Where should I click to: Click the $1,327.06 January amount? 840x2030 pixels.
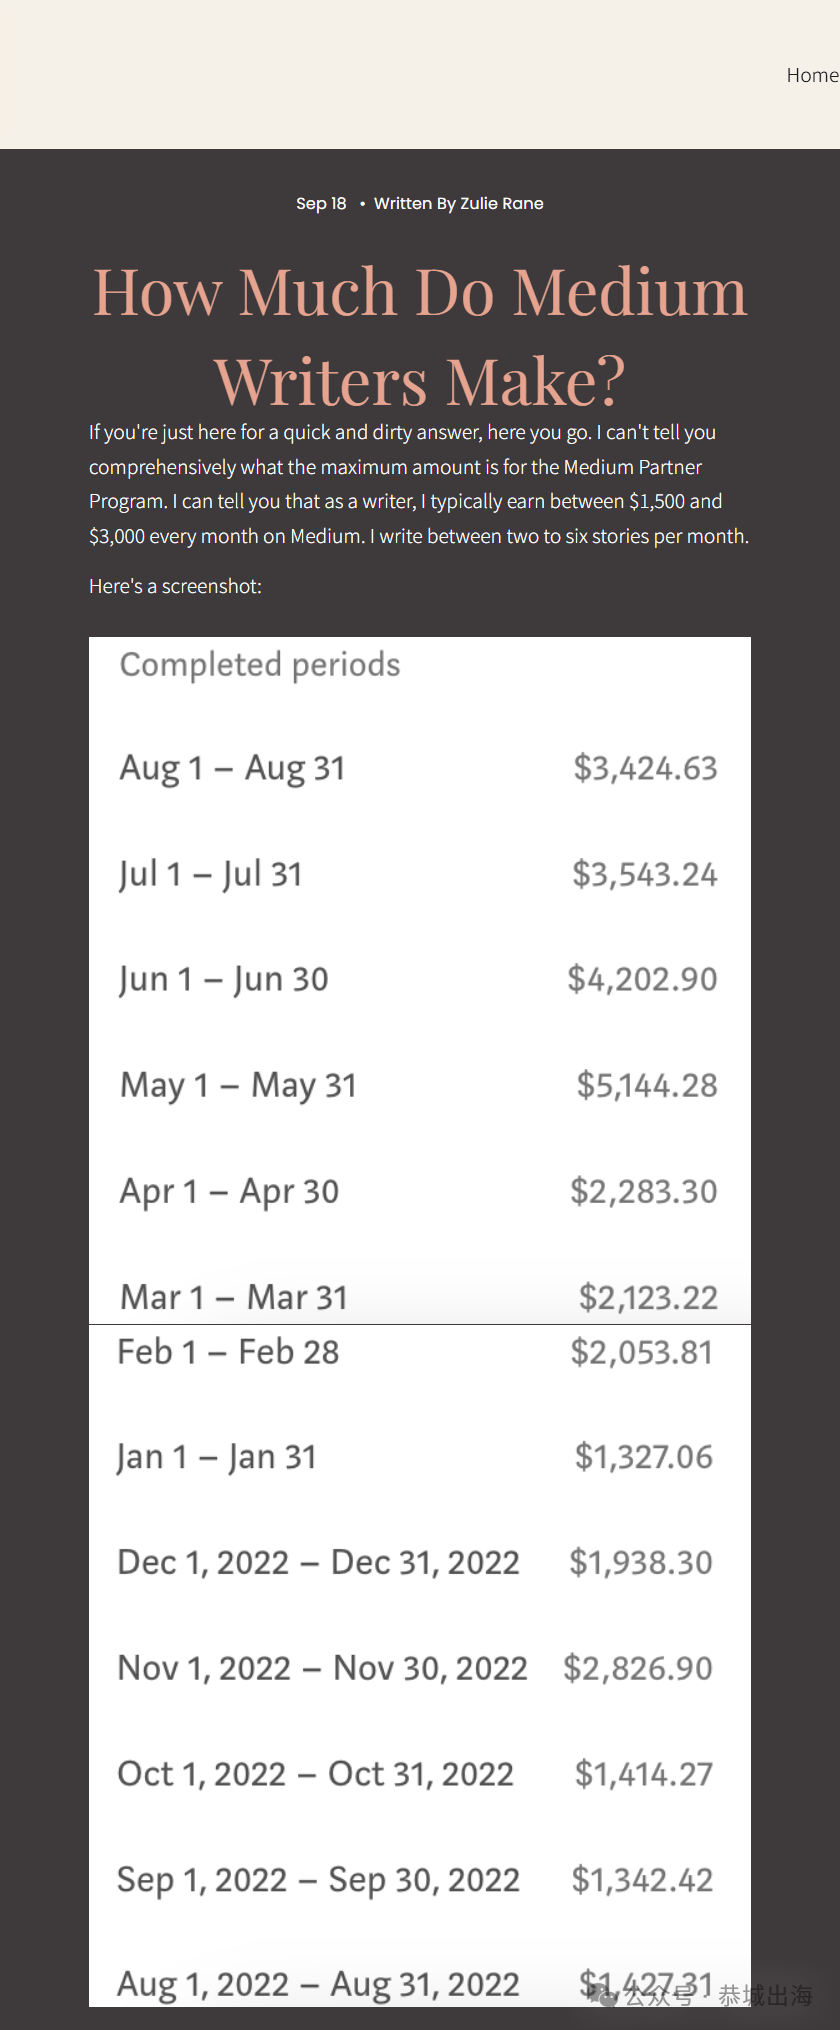click(x=644, y=1457)
